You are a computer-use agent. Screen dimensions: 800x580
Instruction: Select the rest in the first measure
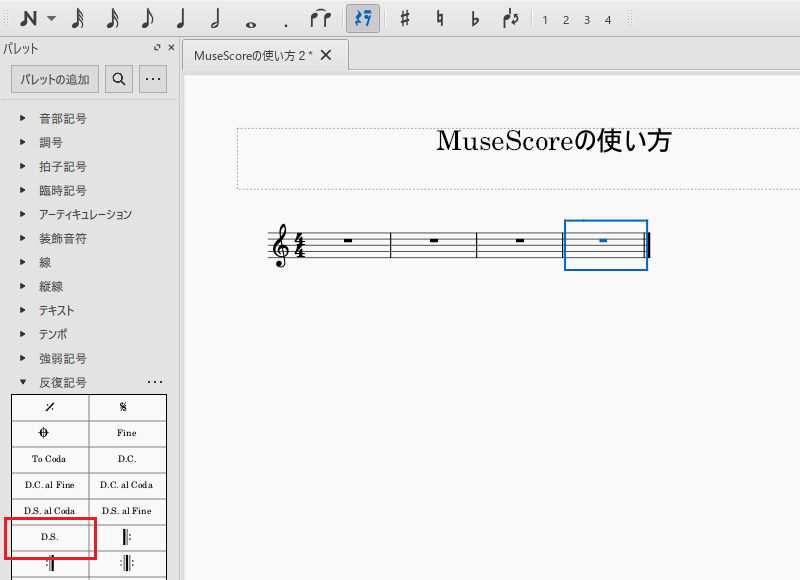(x=348, y=240)
